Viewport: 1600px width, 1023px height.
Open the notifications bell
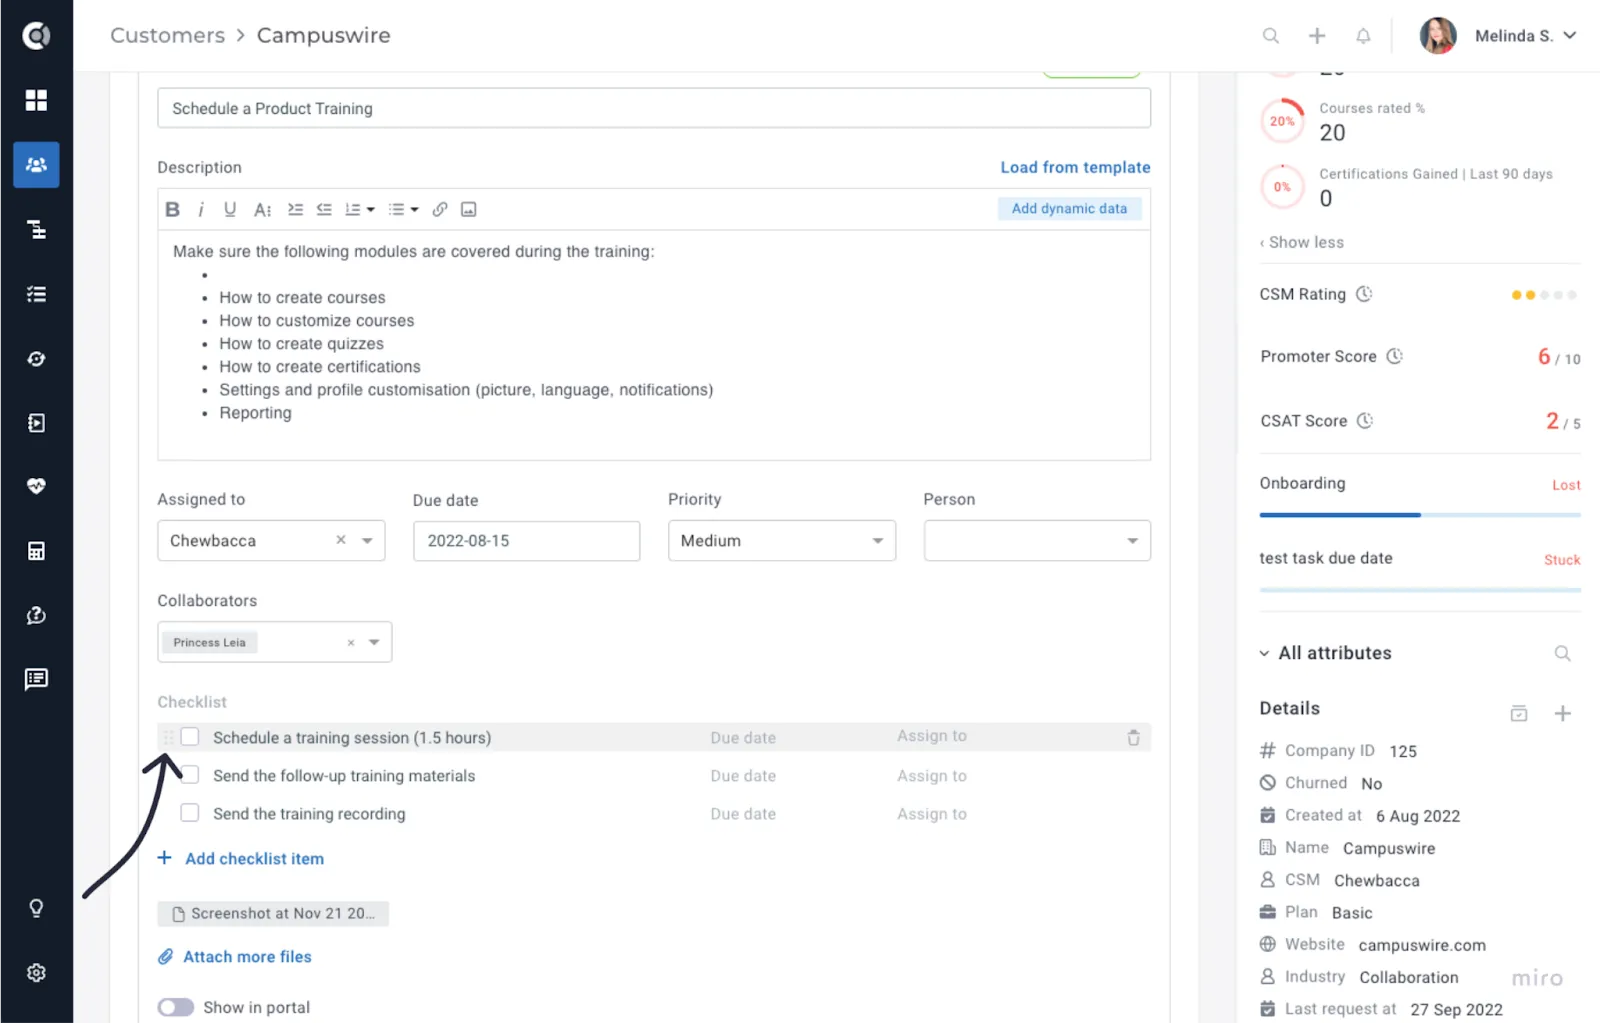click(1363, 36)
